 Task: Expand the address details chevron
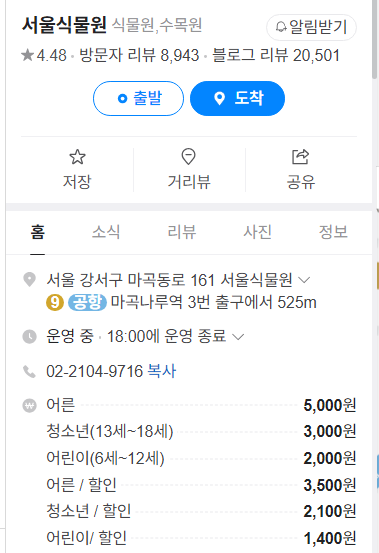(304, 280)
